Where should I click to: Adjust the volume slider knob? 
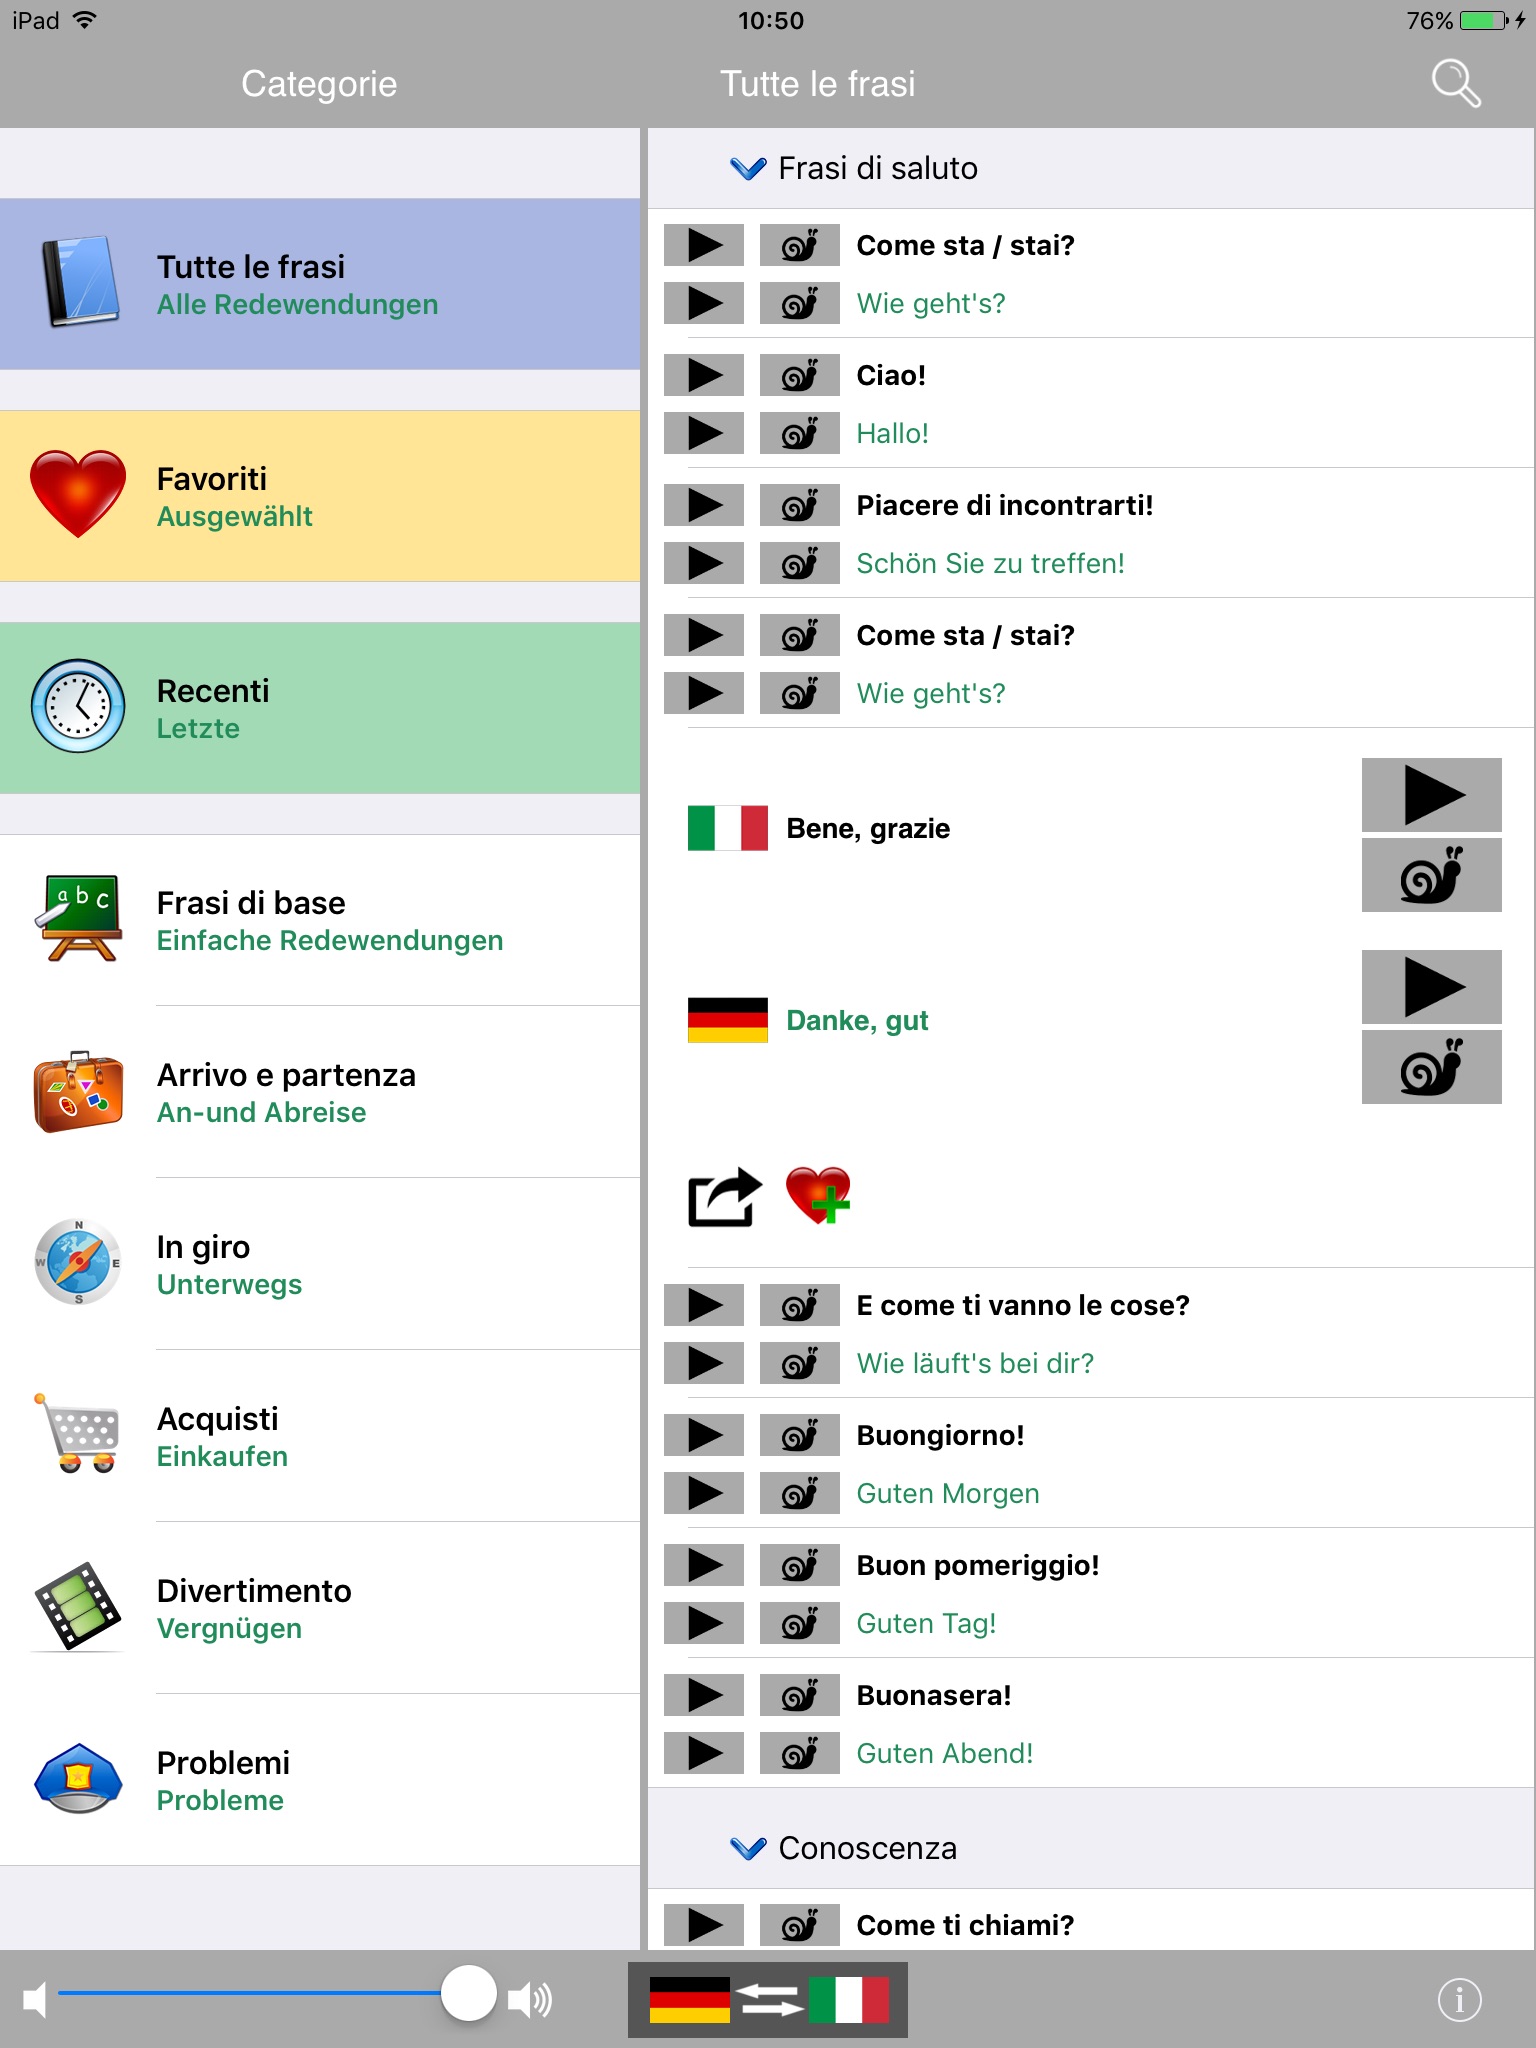click(468, 1993)
